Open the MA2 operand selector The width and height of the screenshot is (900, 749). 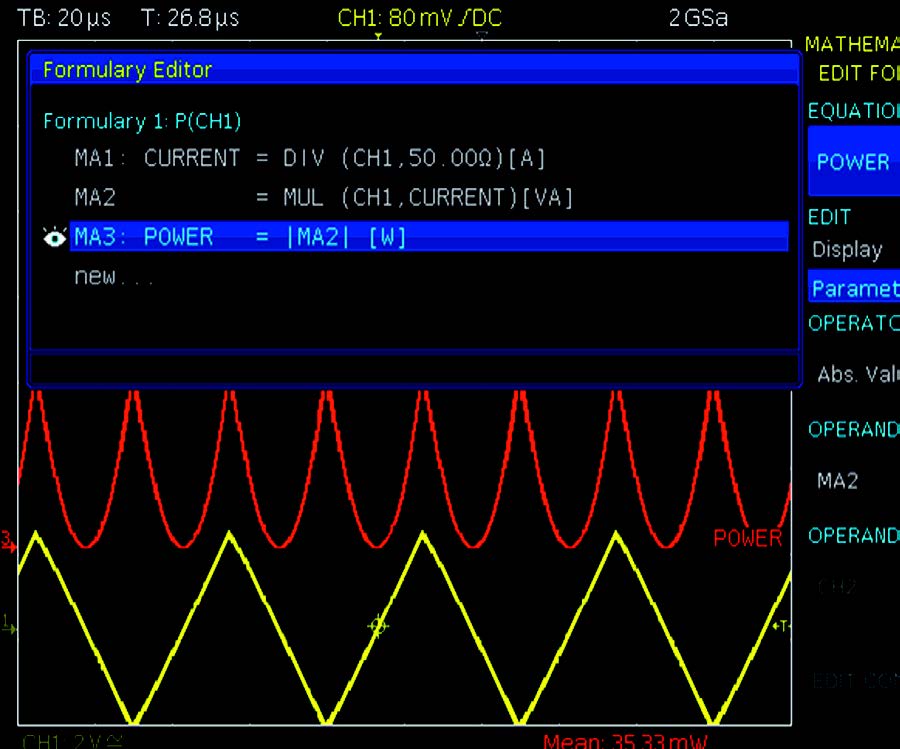838,481
